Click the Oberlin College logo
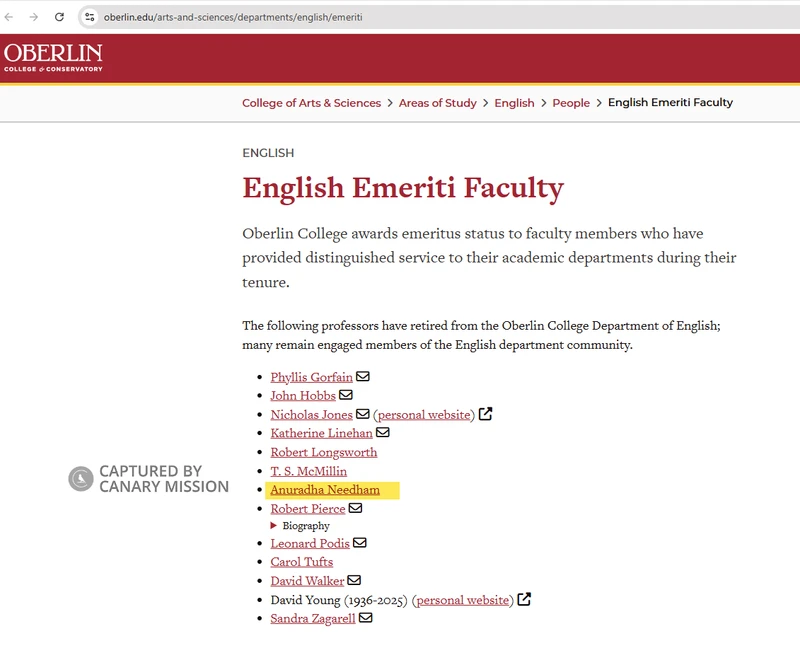800x648 pixels. pyautogui.click(x=53, y=58)
